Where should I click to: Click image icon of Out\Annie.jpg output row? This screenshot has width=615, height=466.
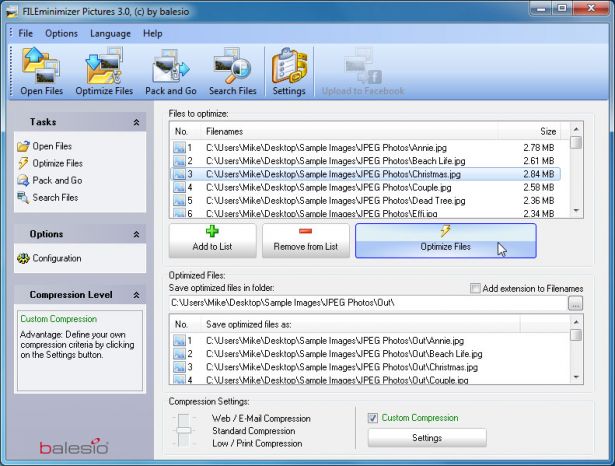(179, 341)
